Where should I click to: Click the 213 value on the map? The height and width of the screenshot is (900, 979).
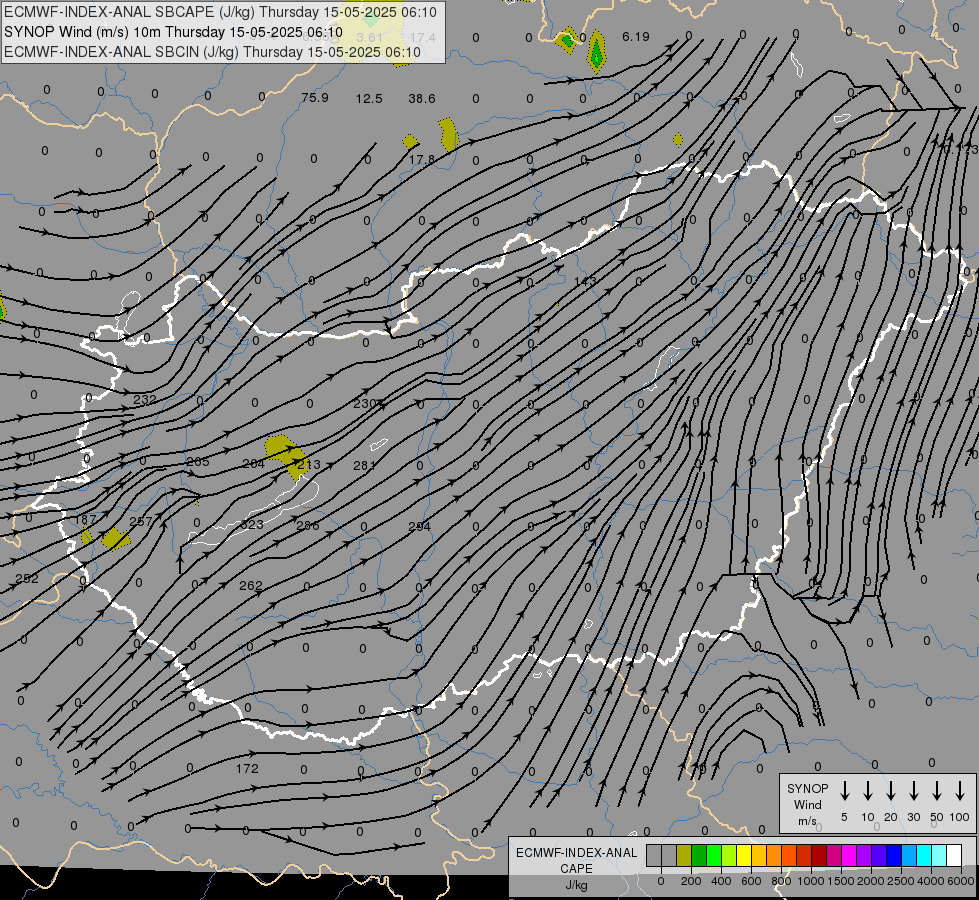(x=309, y=464)
